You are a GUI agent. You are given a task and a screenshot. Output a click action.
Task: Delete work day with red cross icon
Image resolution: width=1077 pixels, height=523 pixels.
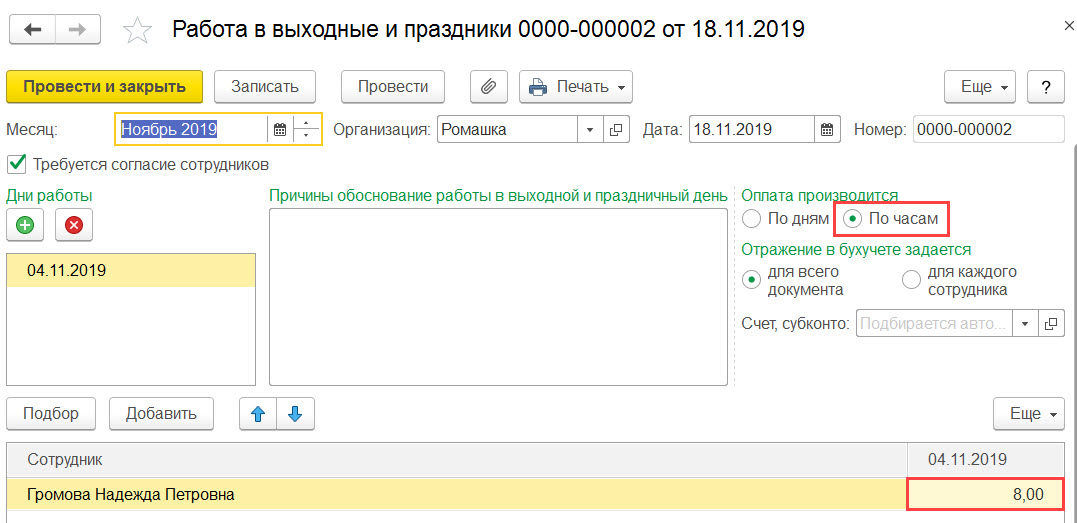tap(73, 225)
